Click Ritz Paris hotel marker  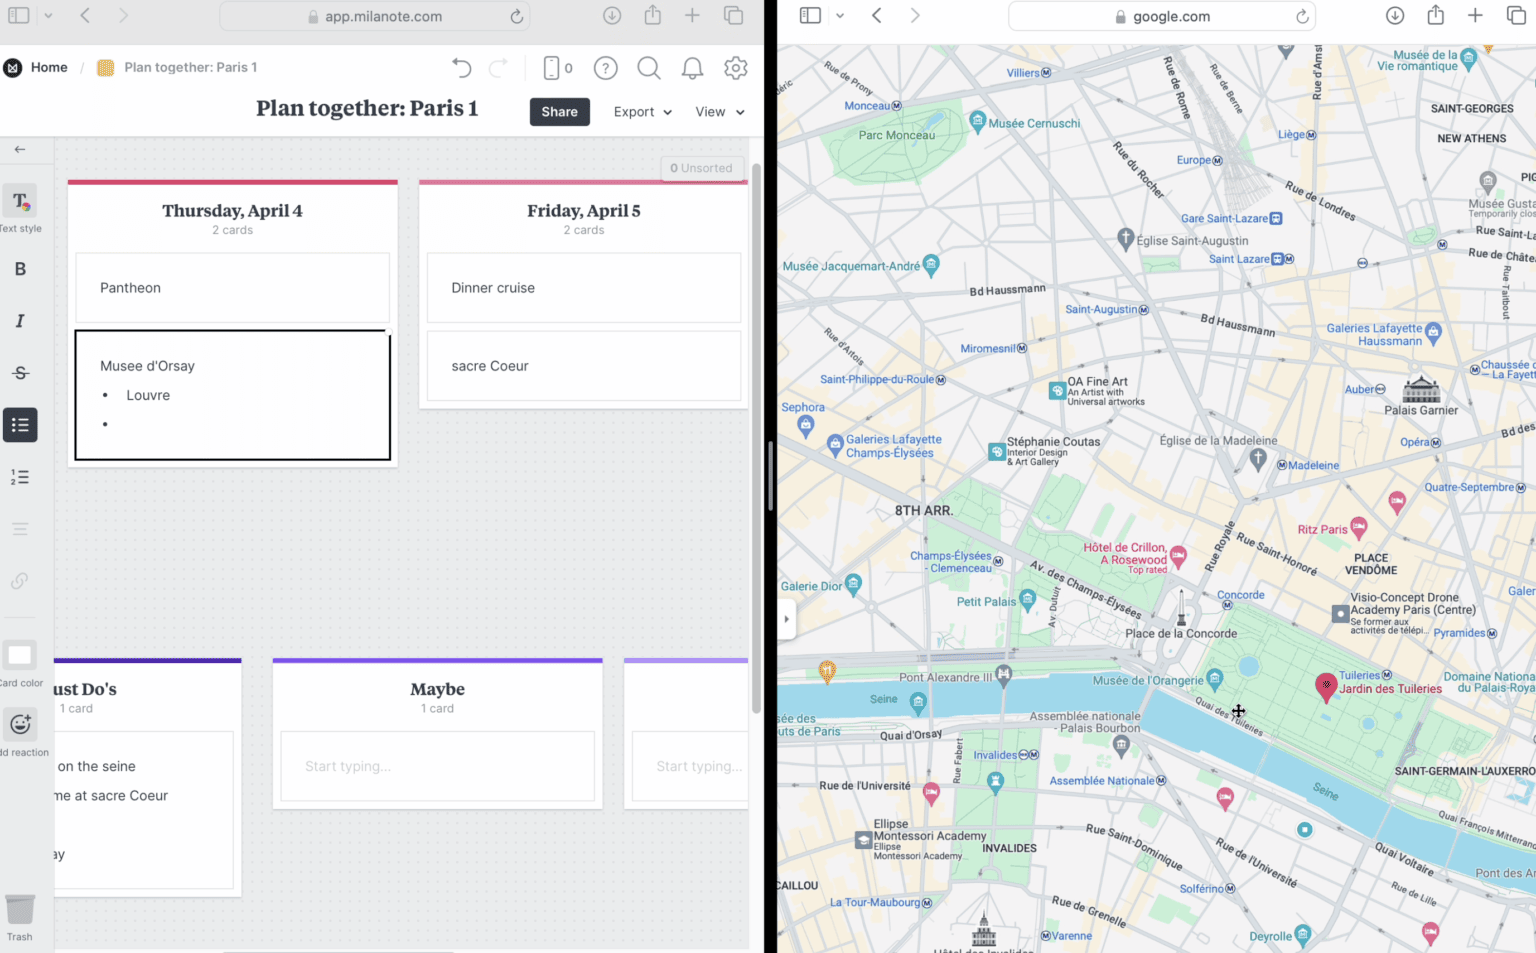pos(1358,527)
